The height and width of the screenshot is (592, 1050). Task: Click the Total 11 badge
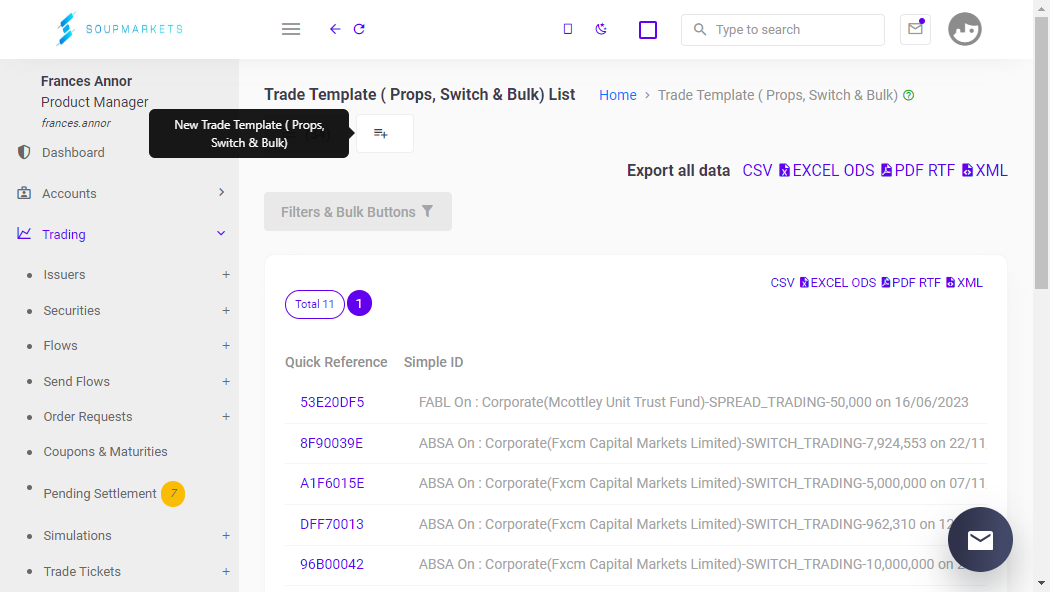(x=315, y=304)
